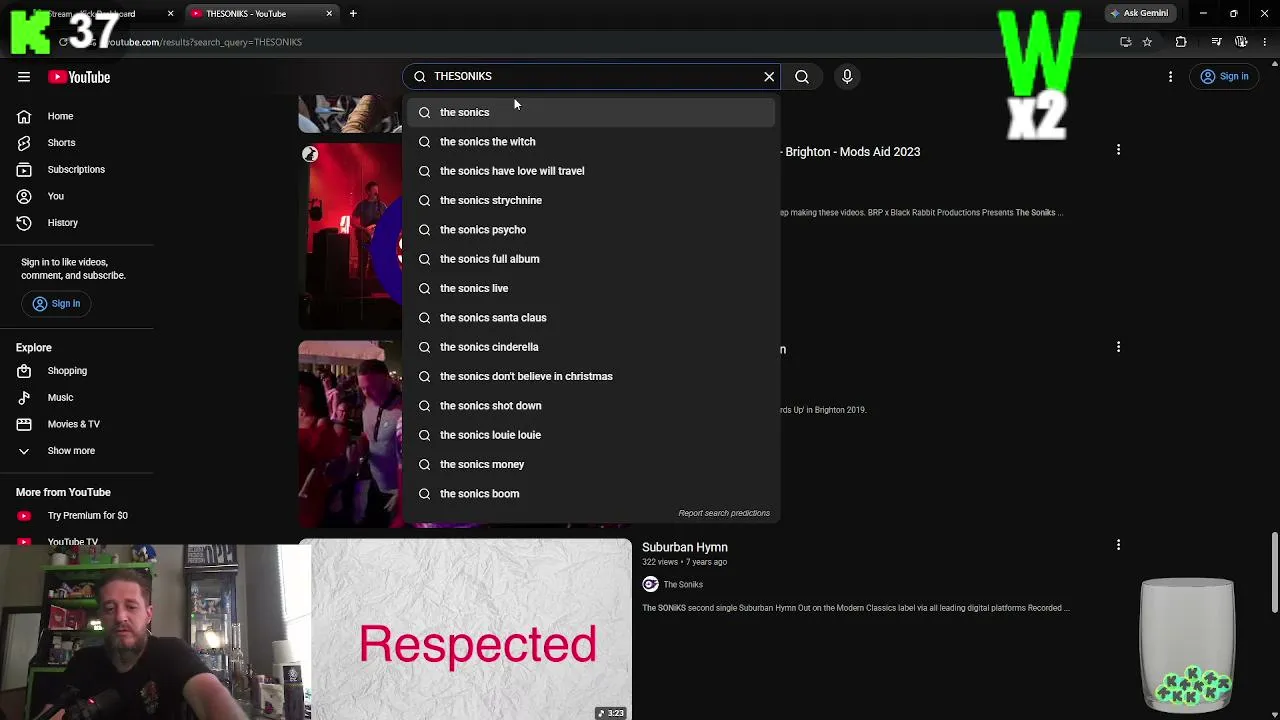Click the sidebar Sign in button
This screenshot has height=720, width=1280.
[x=56, y=303]
